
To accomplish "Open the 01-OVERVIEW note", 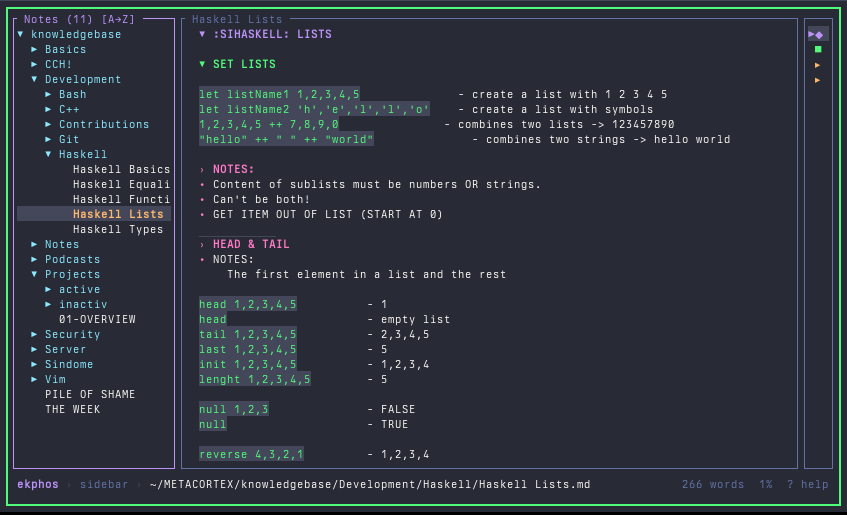I will (97, 319).
